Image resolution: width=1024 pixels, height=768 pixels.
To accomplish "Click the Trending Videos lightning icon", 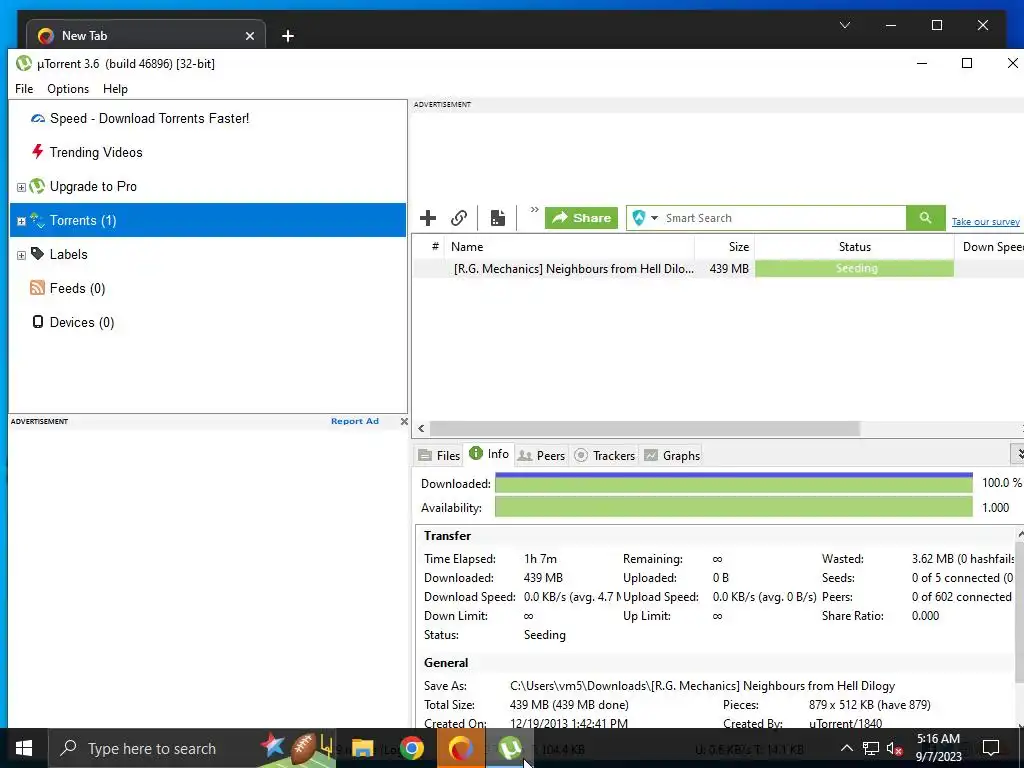I will (x=38, y=152).
